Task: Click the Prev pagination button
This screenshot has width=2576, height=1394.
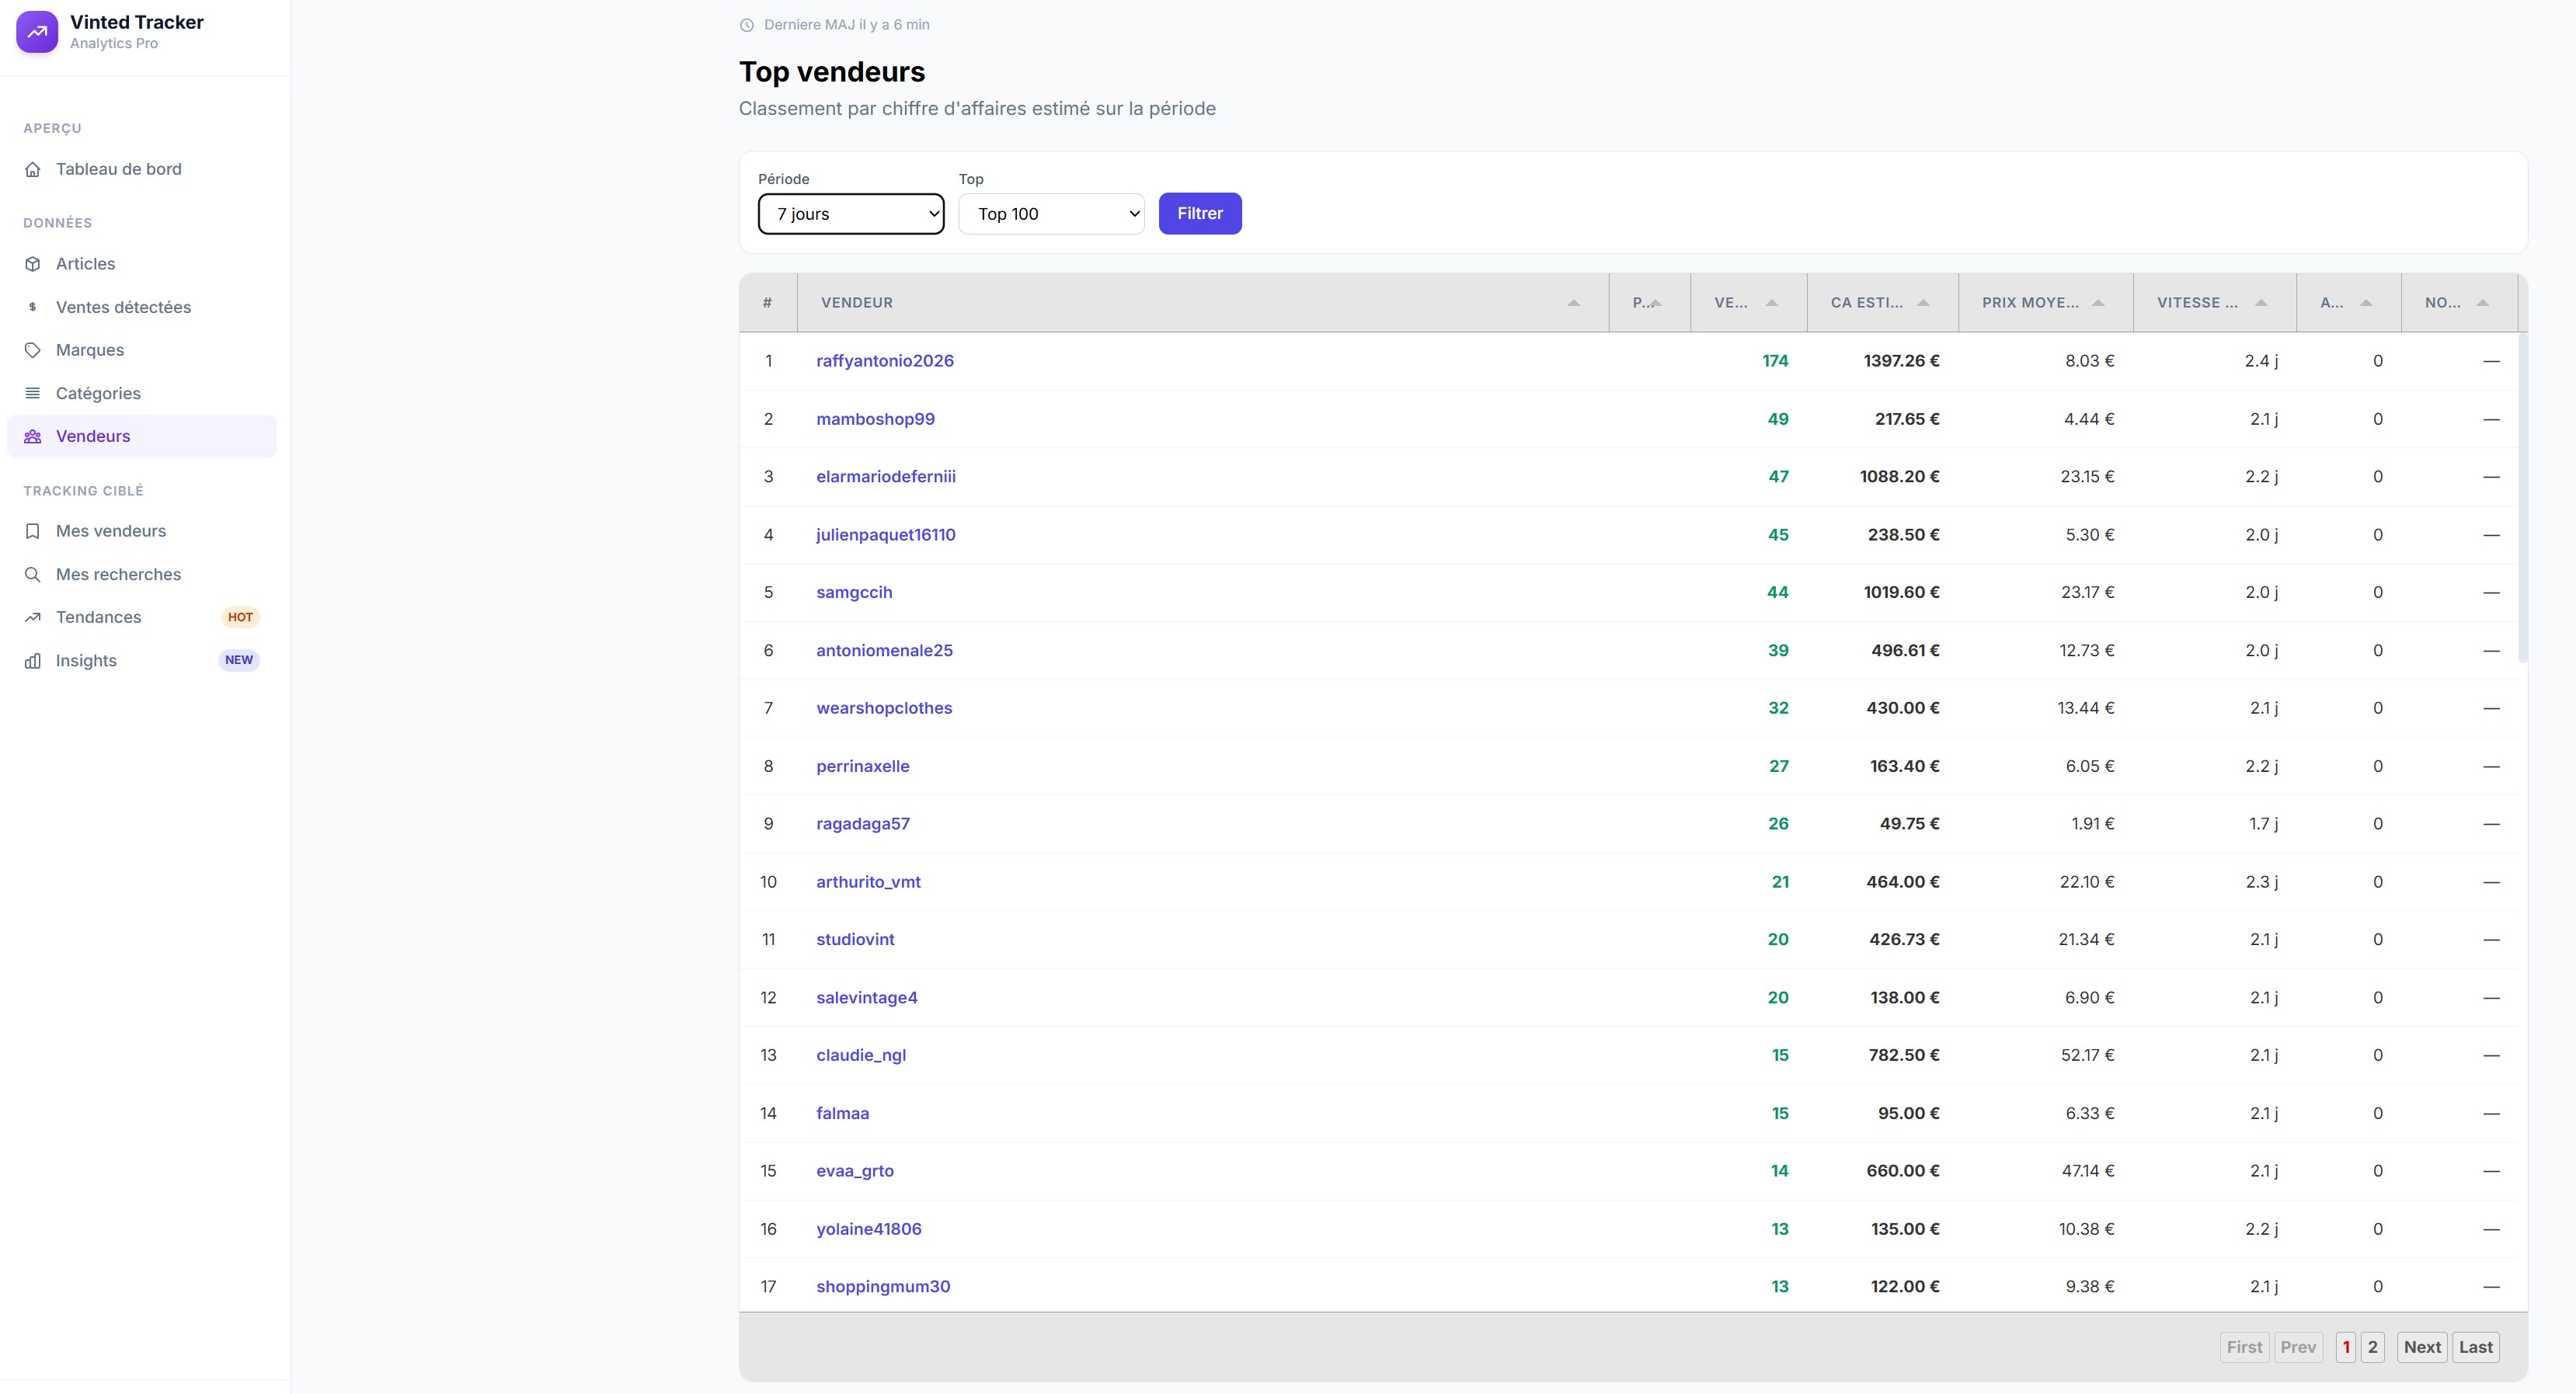Action: tap(2298, 1347)
